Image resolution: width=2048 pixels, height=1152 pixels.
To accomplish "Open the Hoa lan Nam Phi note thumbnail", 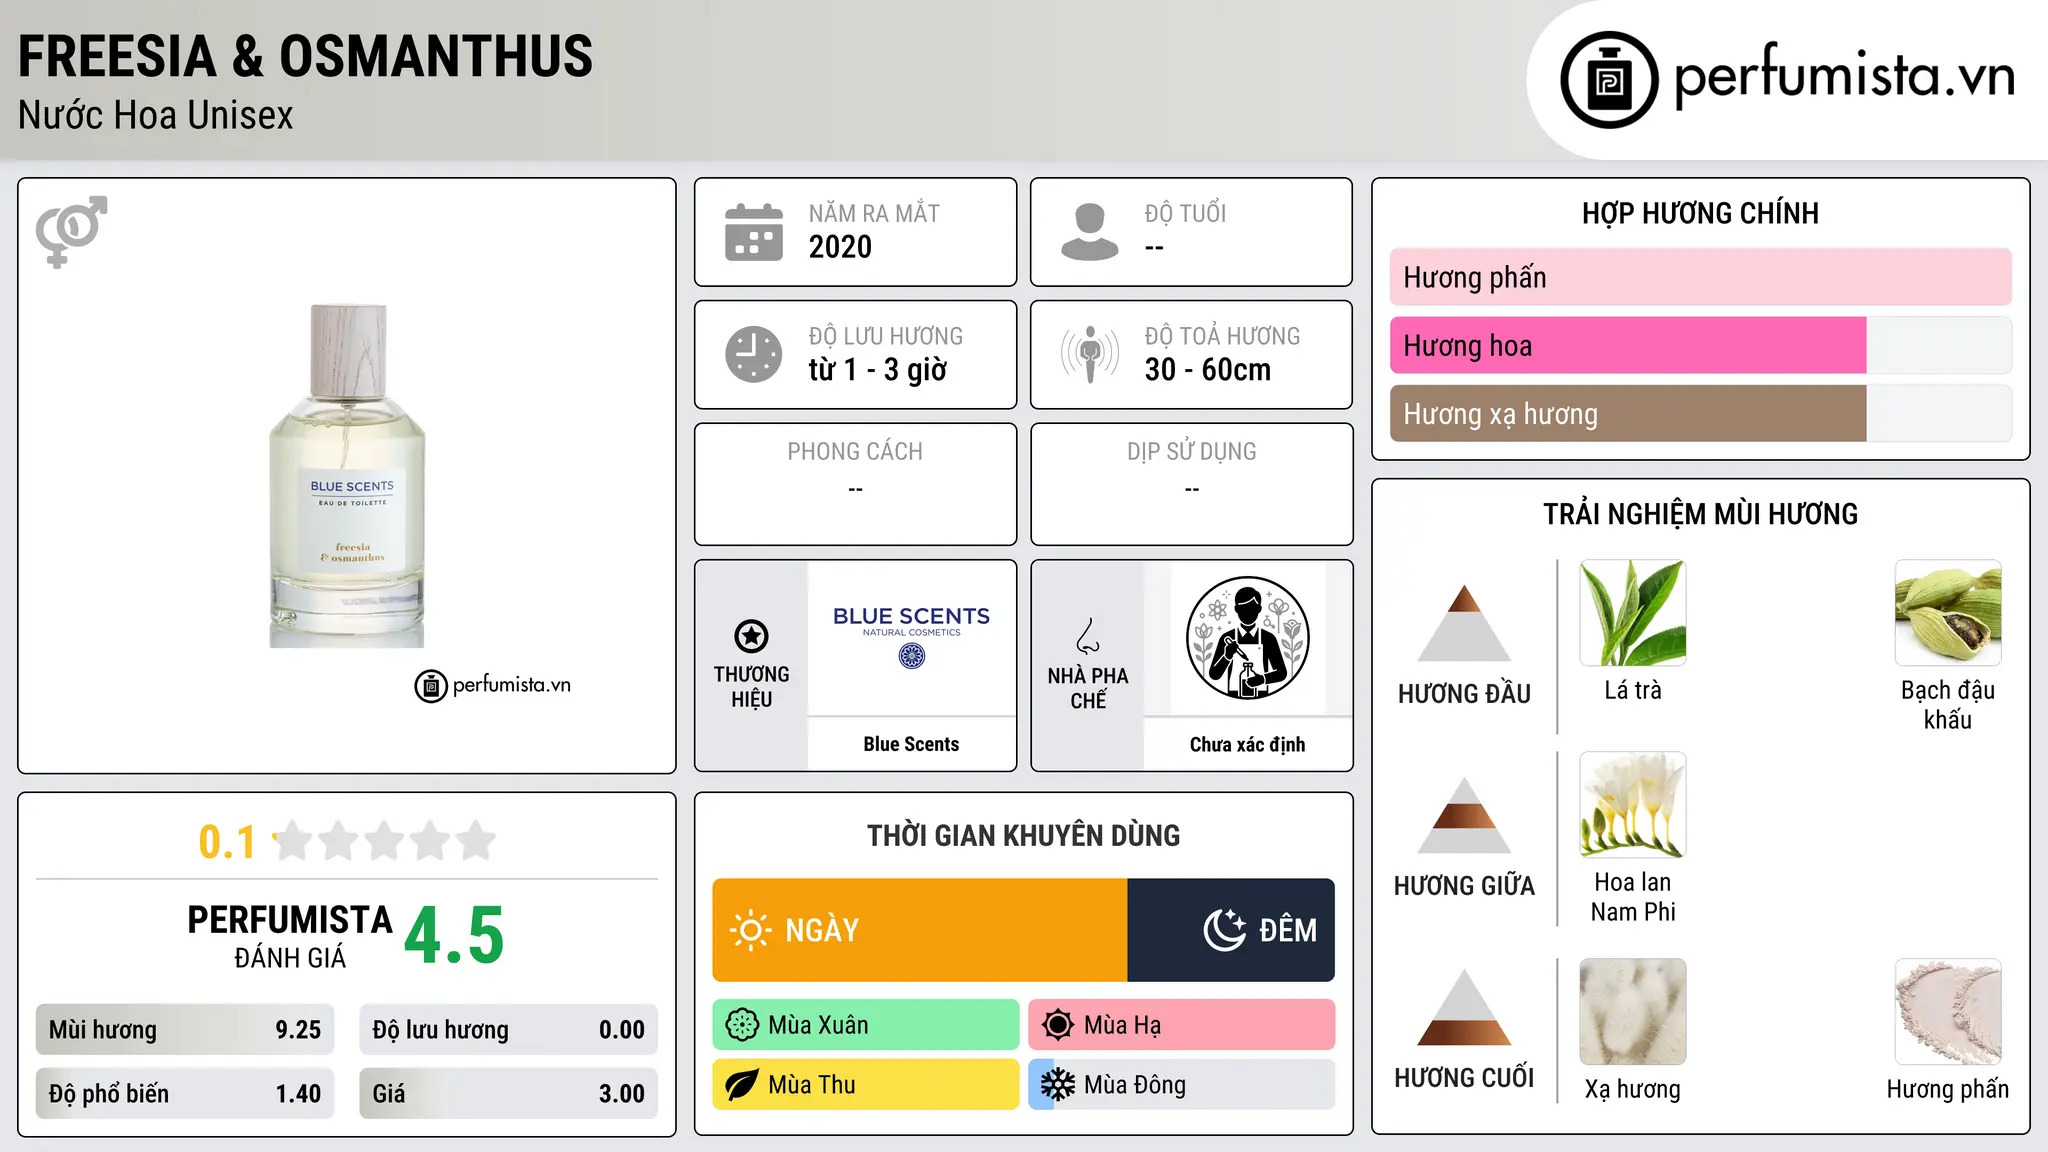I will coord(1633,805).
